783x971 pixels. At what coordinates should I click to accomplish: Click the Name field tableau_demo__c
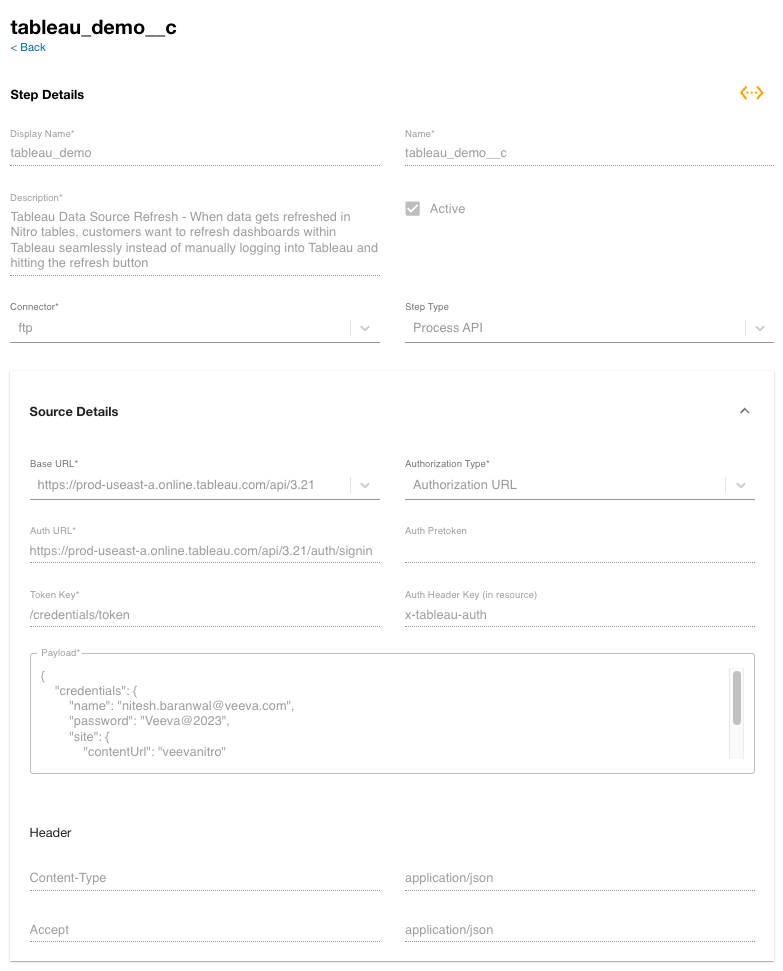pos(588,153)
